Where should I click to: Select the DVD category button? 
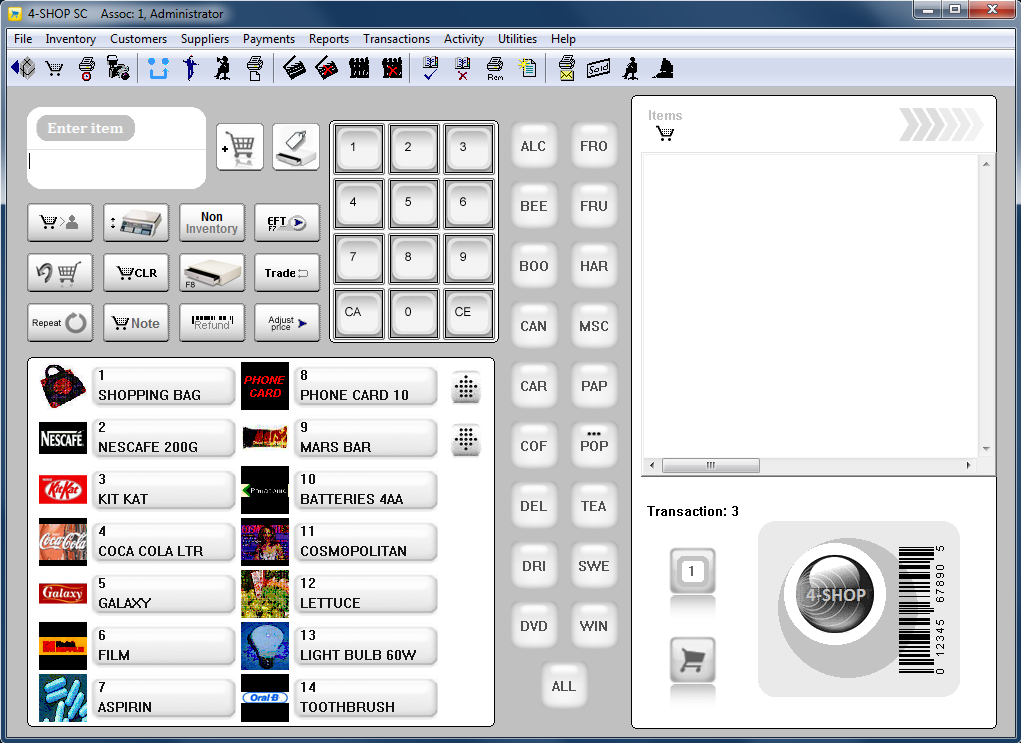tap(533, 626)
